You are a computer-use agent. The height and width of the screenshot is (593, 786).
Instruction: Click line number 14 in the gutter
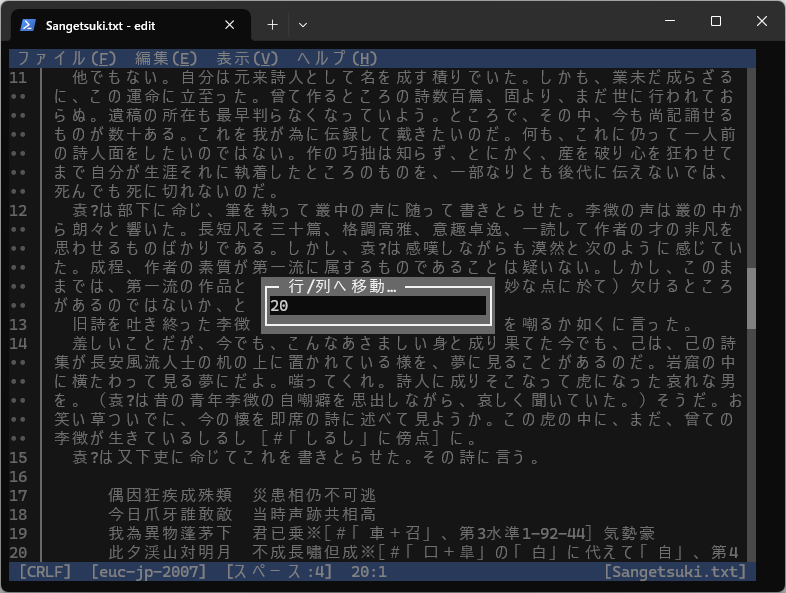[x=18, y=344]
